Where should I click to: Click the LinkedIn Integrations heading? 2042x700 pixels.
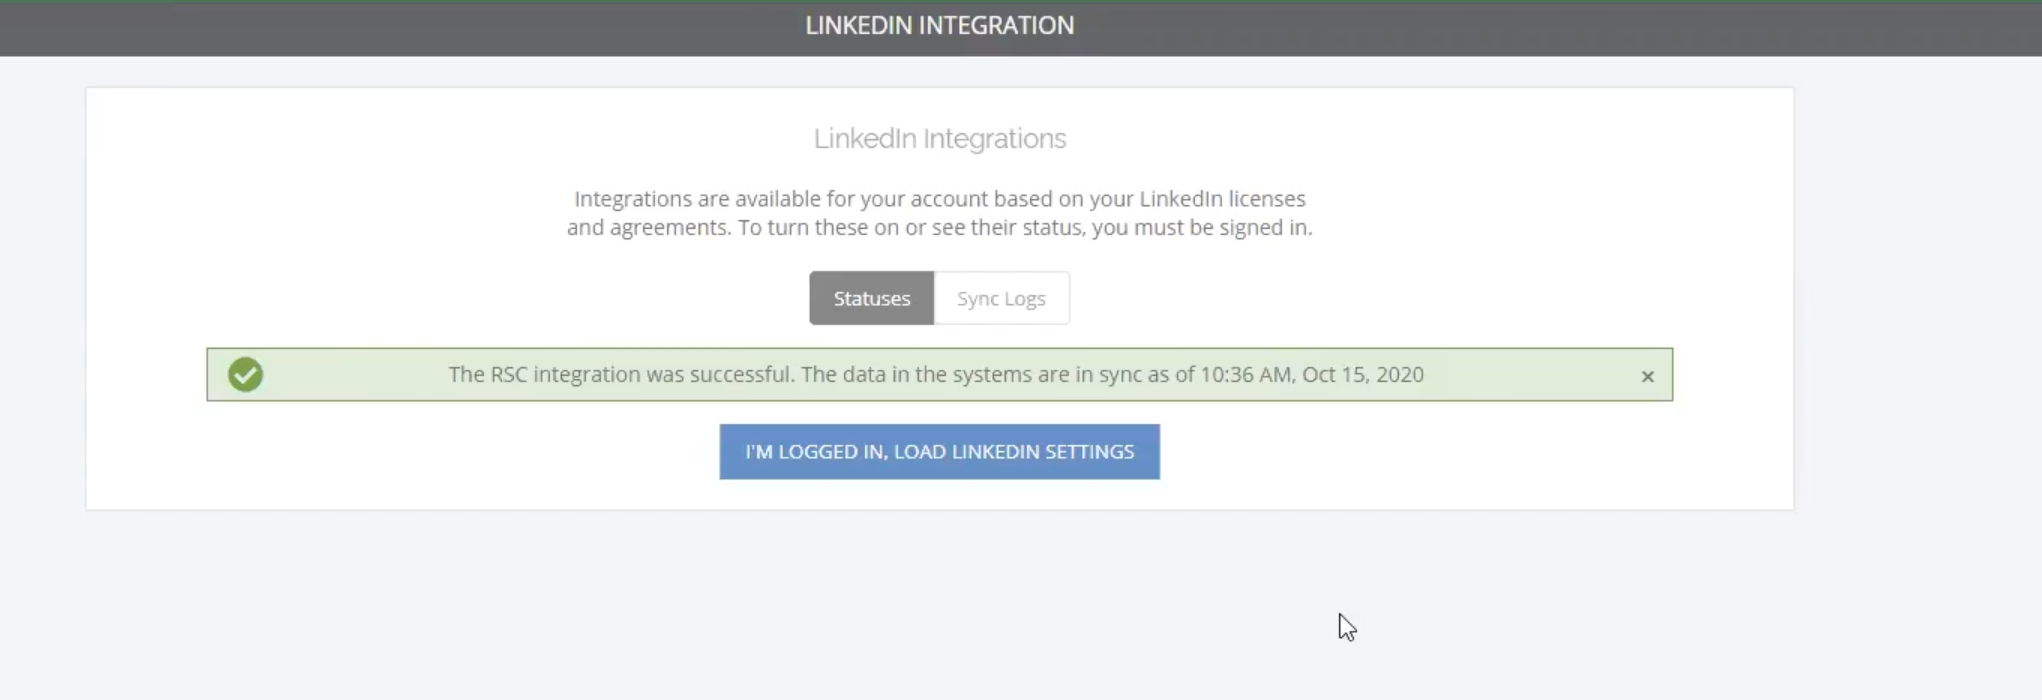tap(939, 138)
